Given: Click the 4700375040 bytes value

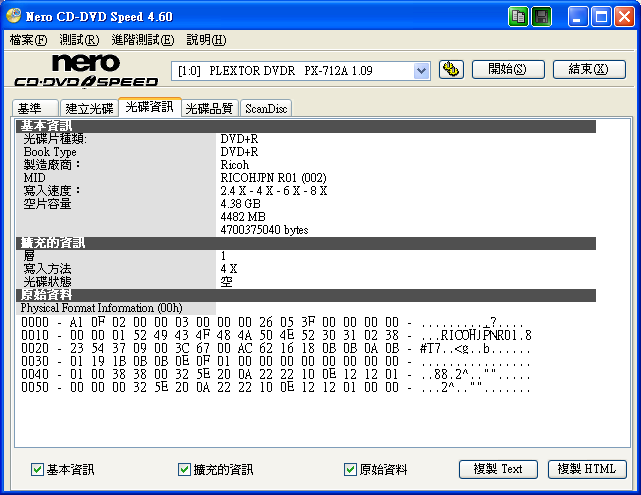Looking at the screenshot, I should tap(264, 230).
